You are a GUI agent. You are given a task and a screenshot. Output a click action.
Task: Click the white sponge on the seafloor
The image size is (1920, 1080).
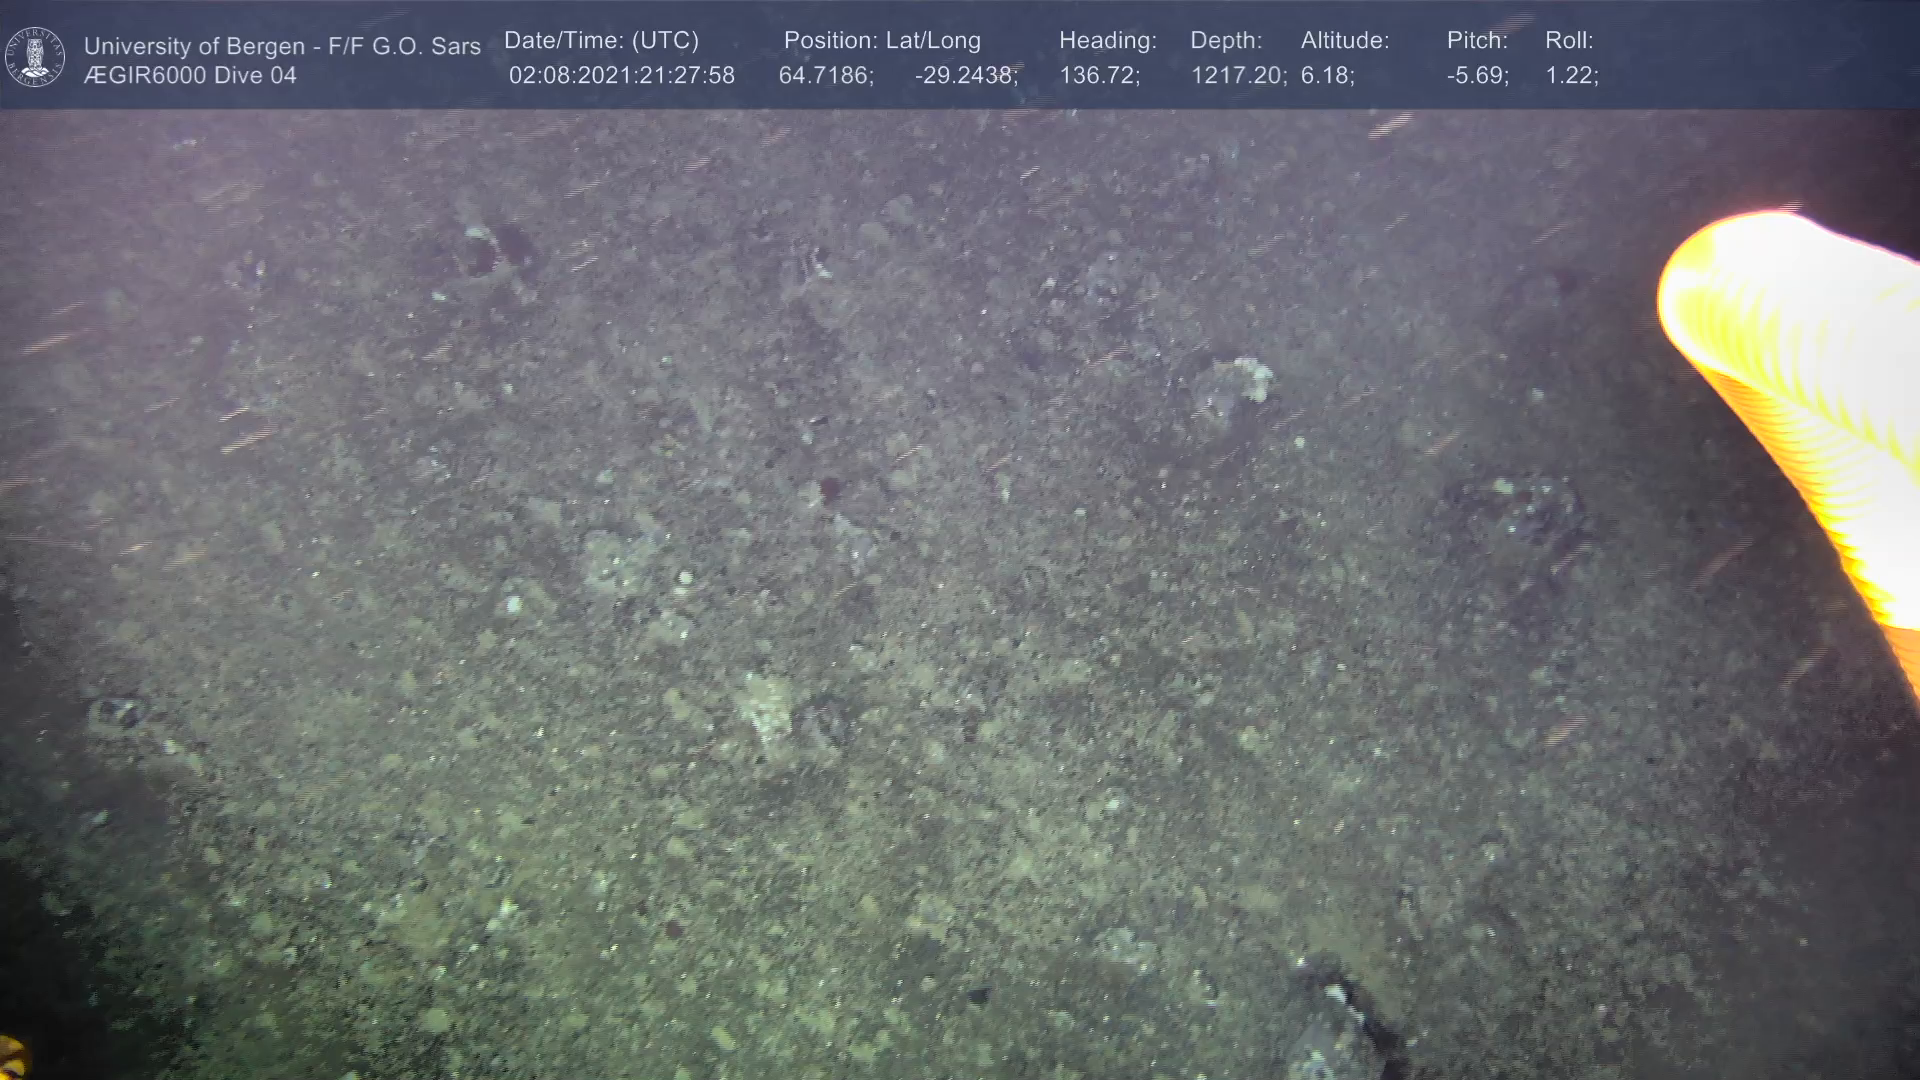click(1252, 378)
